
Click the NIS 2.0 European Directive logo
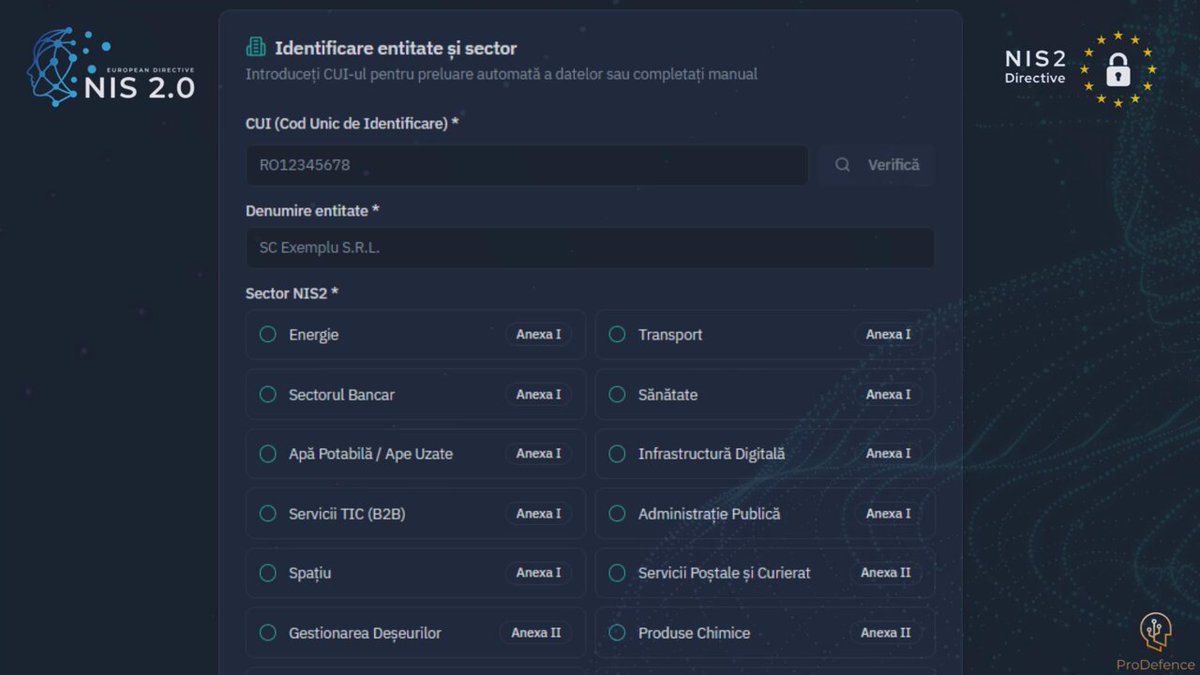111,67
